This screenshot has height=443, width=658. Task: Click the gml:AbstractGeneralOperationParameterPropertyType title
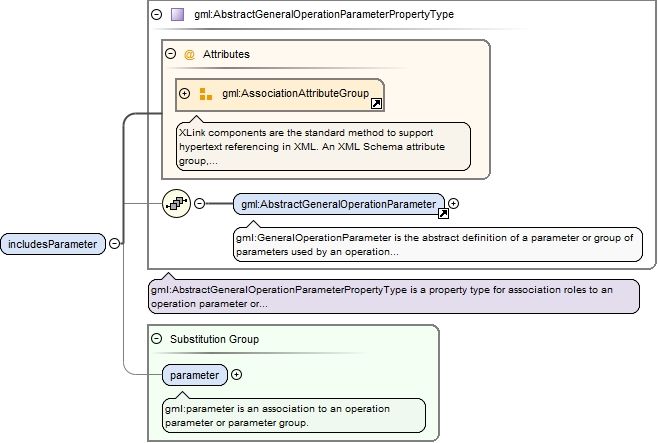[324, 15]
